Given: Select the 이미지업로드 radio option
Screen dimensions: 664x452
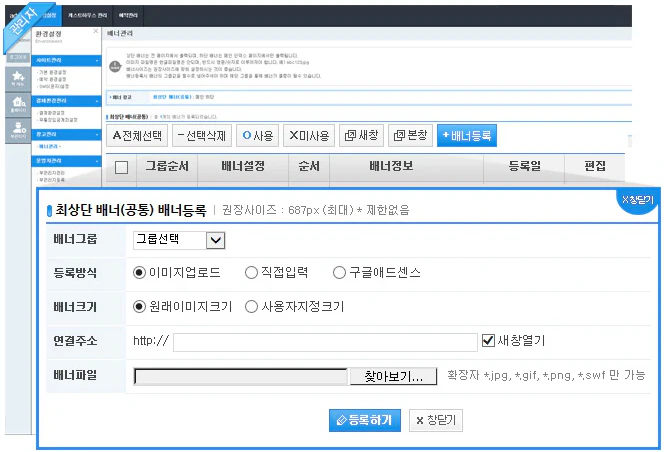Looking at the screenshot, I should pyautogui.click(x=139, y=272).
